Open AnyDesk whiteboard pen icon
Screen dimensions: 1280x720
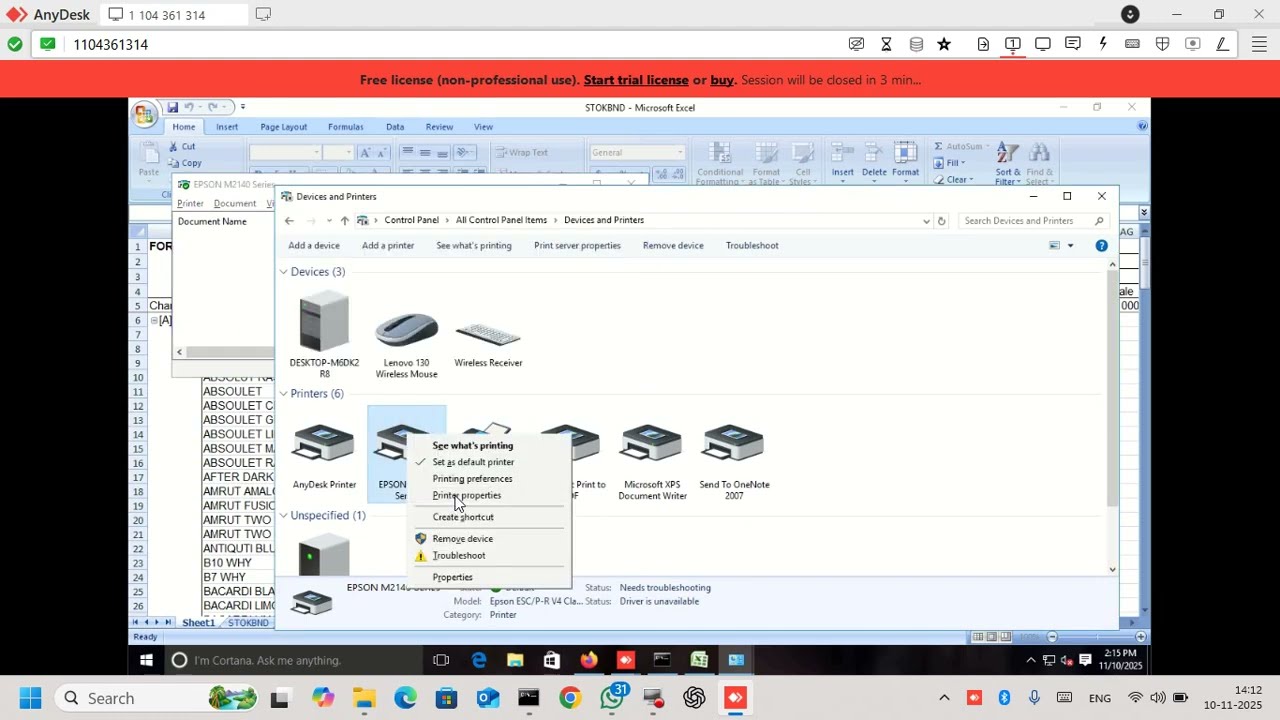point(1222,44)
